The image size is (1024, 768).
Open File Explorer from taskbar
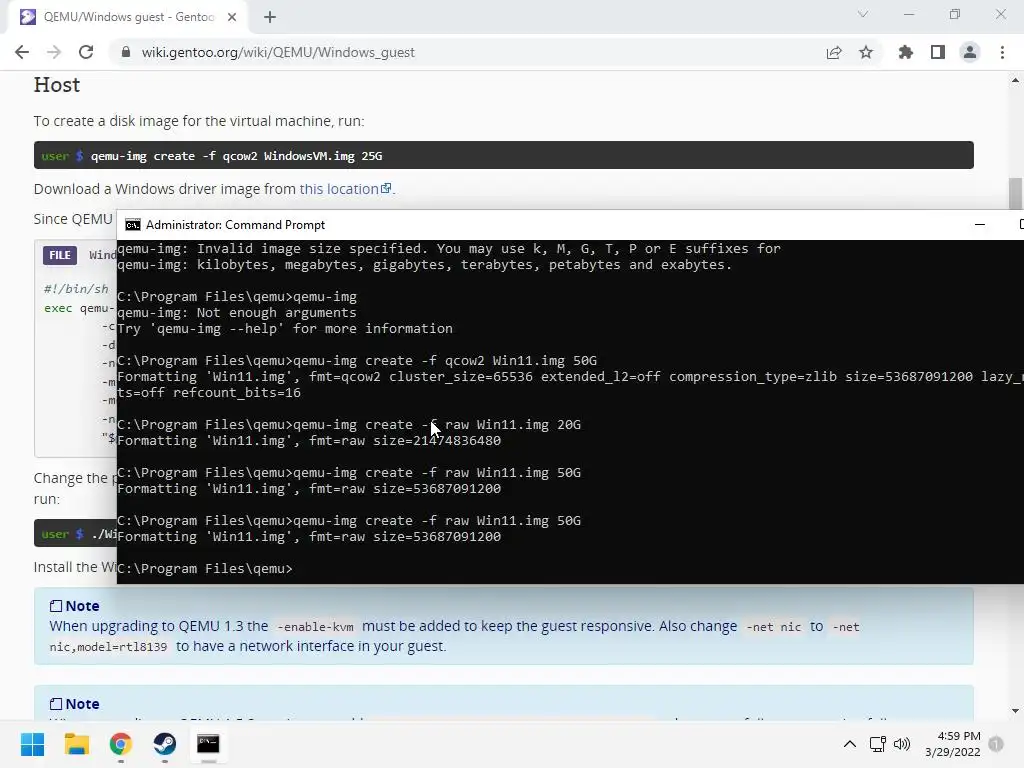pos(76,744)
